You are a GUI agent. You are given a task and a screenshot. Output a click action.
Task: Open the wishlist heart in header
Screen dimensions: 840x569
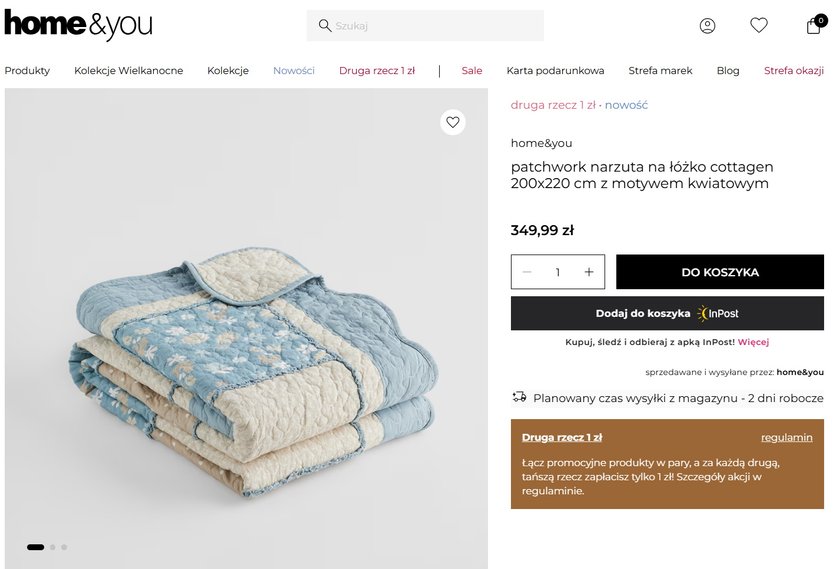[x=759, y=26]
